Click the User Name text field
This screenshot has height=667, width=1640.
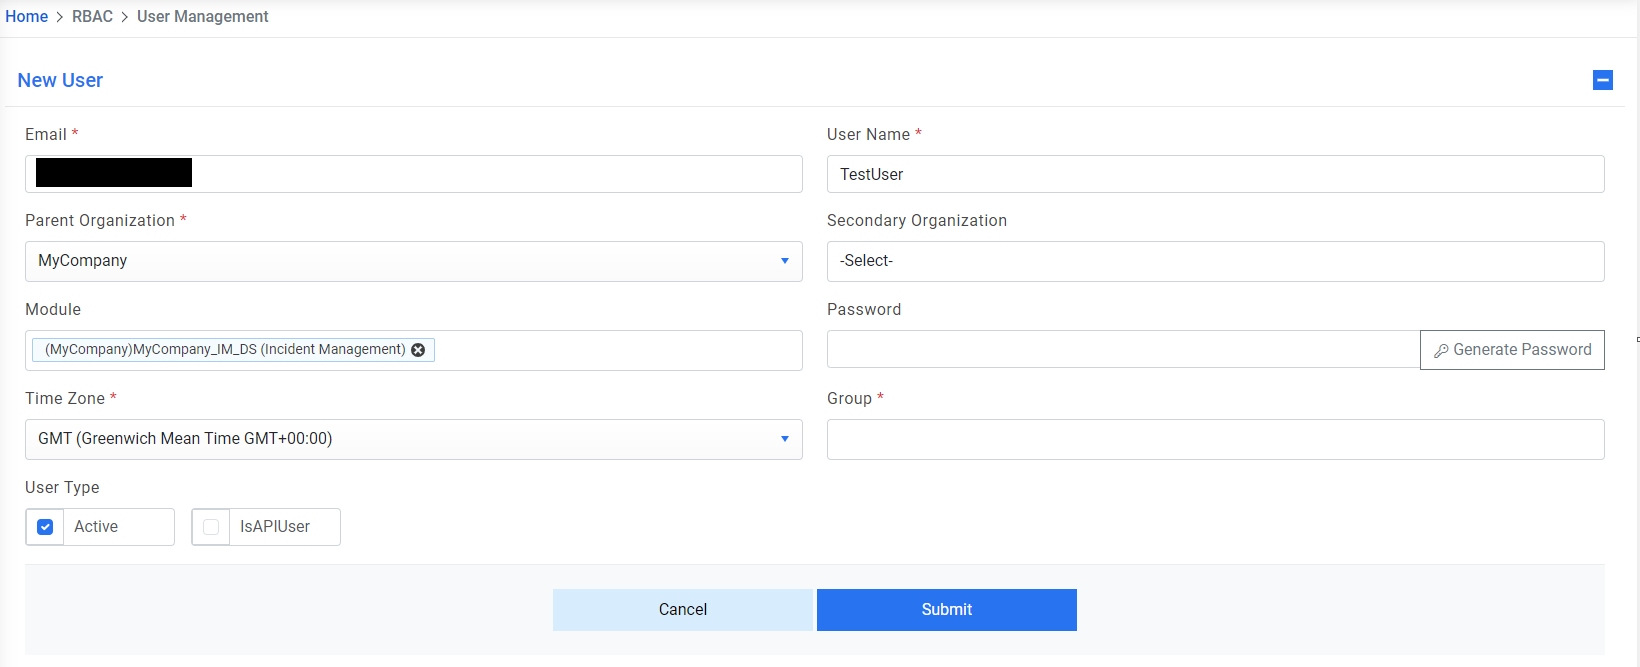1215,174
